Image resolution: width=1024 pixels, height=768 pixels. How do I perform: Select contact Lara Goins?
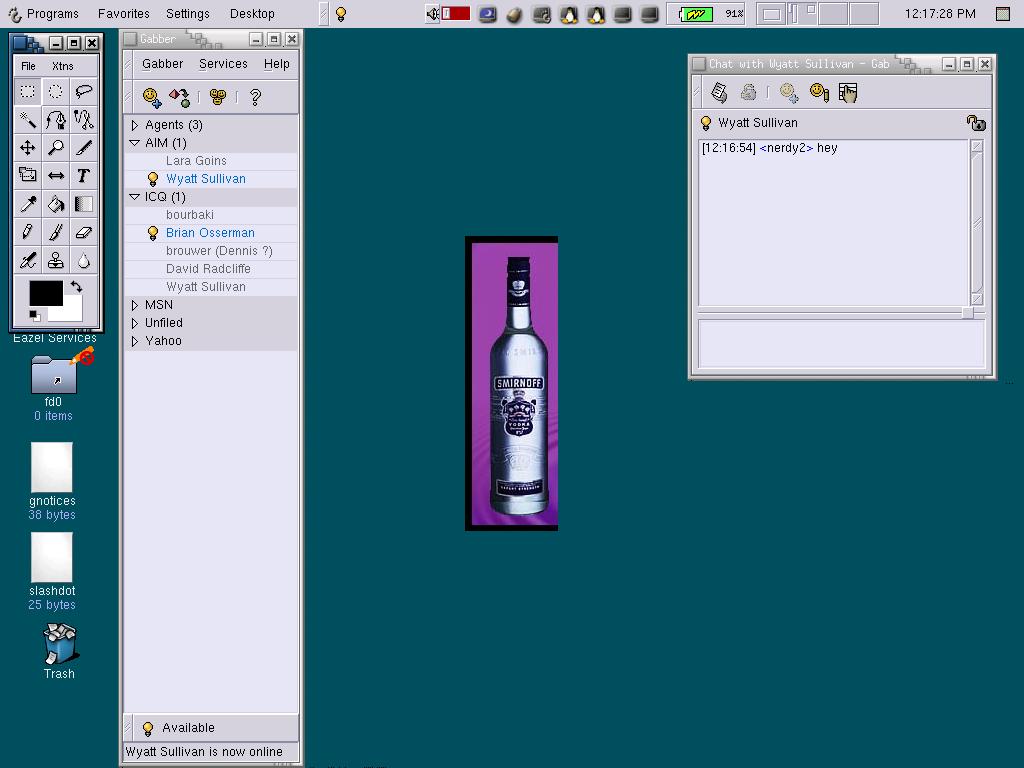click(x=210, y=161)
